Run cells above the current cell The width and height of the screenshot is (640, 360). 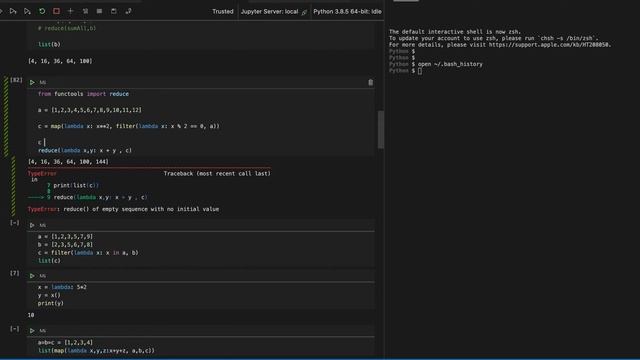13,11
